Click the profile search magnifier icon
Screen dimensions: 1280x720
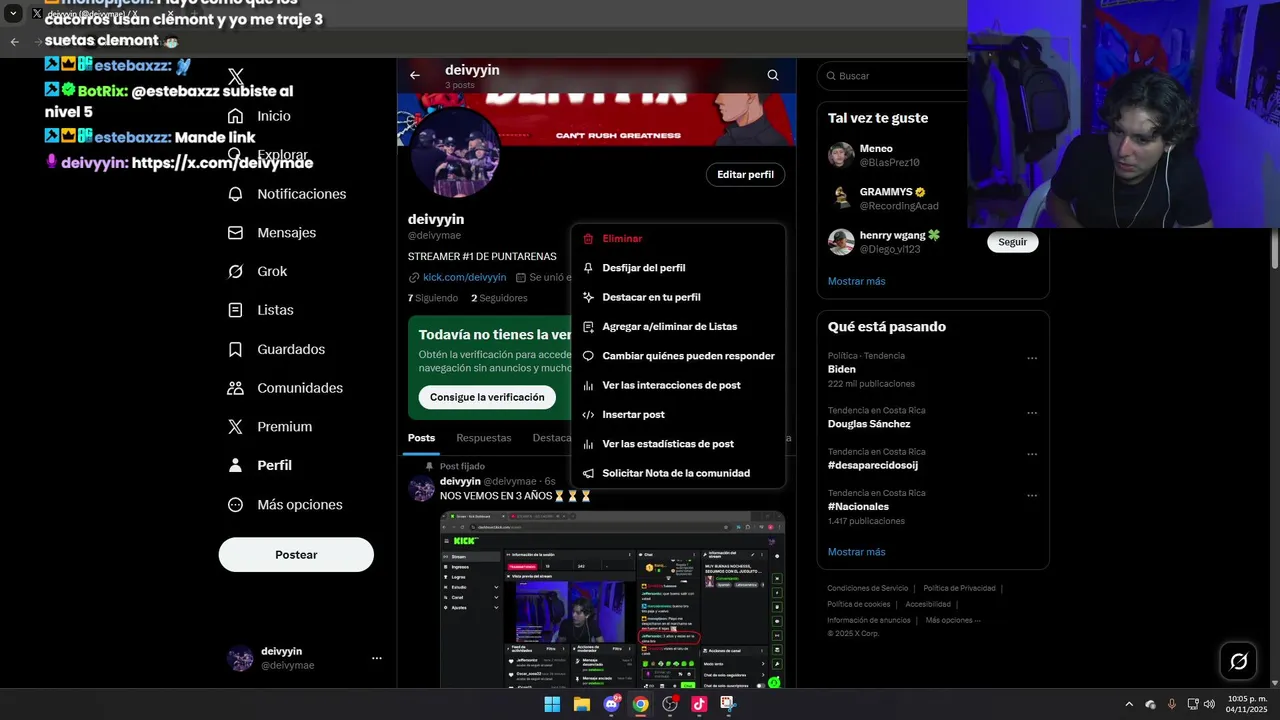coord(773,75)
